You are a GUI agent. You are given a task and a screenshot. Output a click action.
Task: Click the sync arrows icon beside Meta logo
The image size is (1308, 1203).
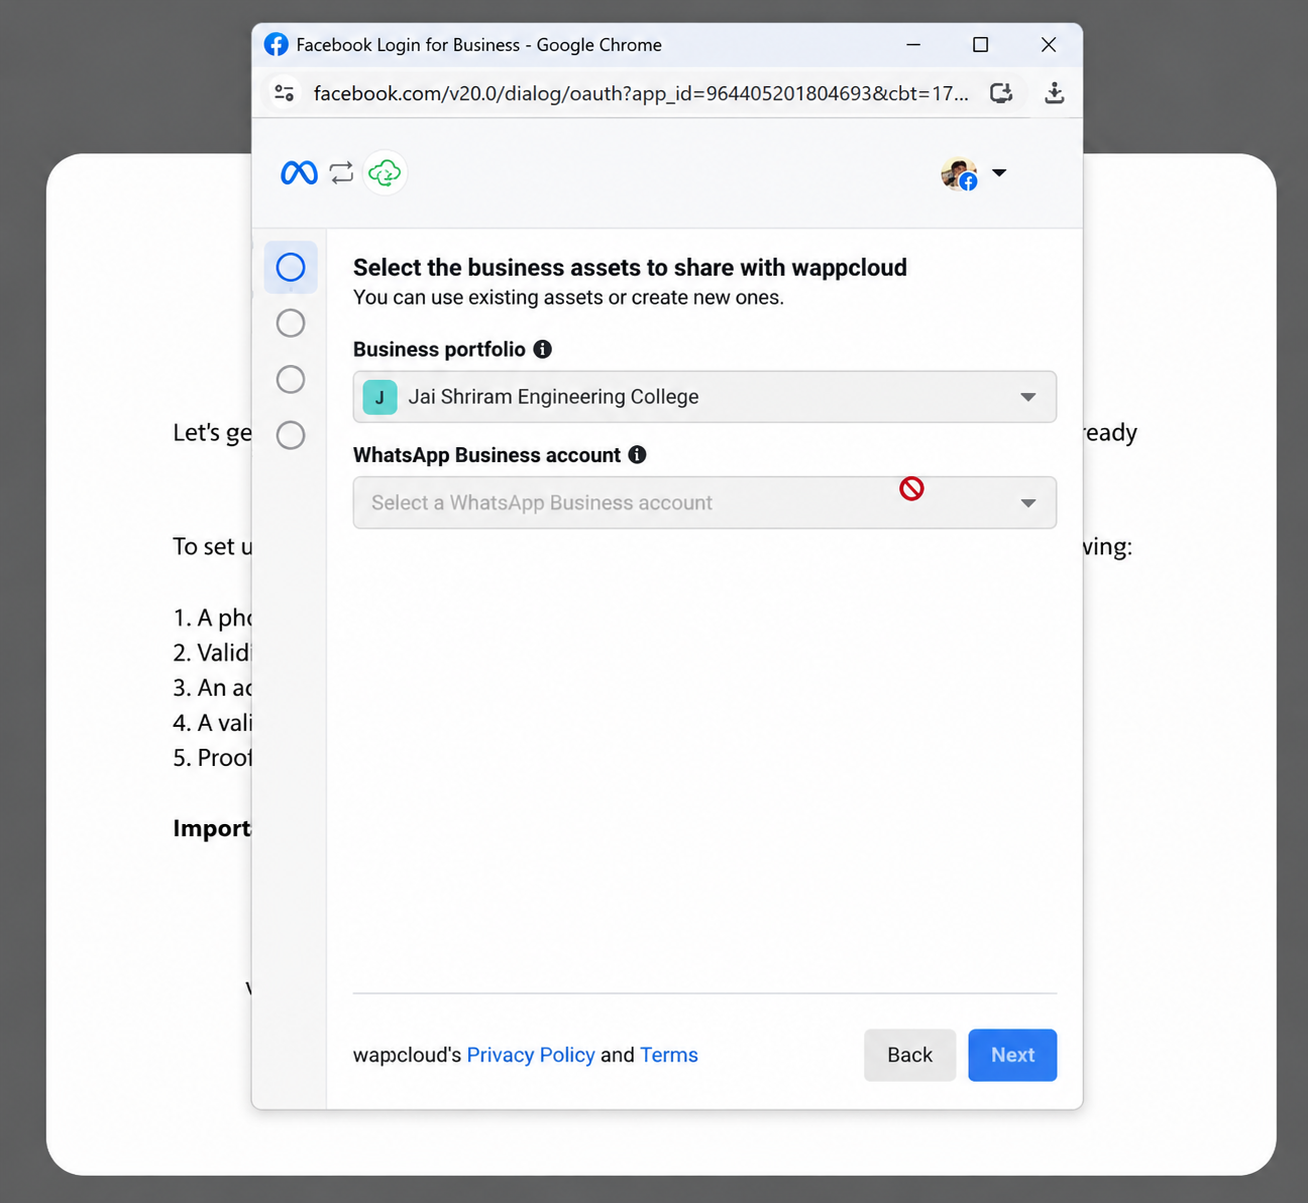(x=341, y=173)
